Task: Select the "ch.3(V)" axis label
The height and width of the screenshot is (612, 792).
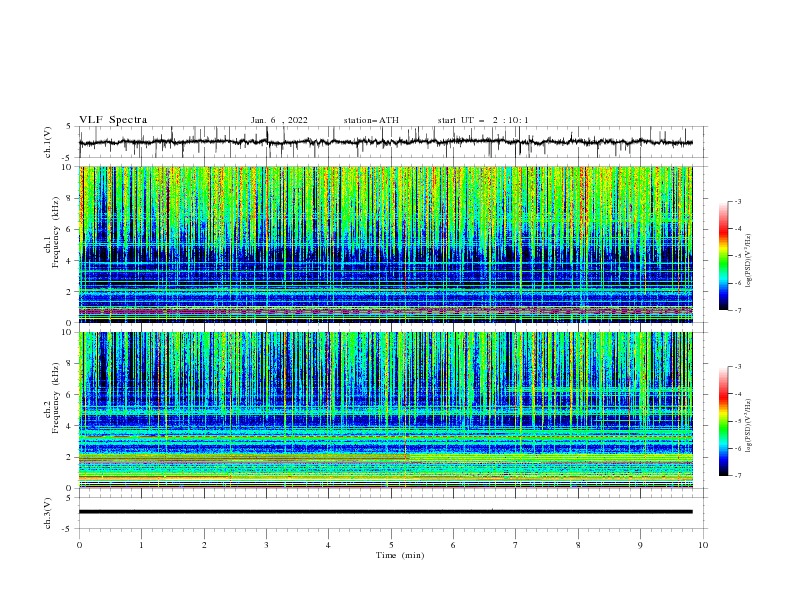Action: [x=48, y=513]
